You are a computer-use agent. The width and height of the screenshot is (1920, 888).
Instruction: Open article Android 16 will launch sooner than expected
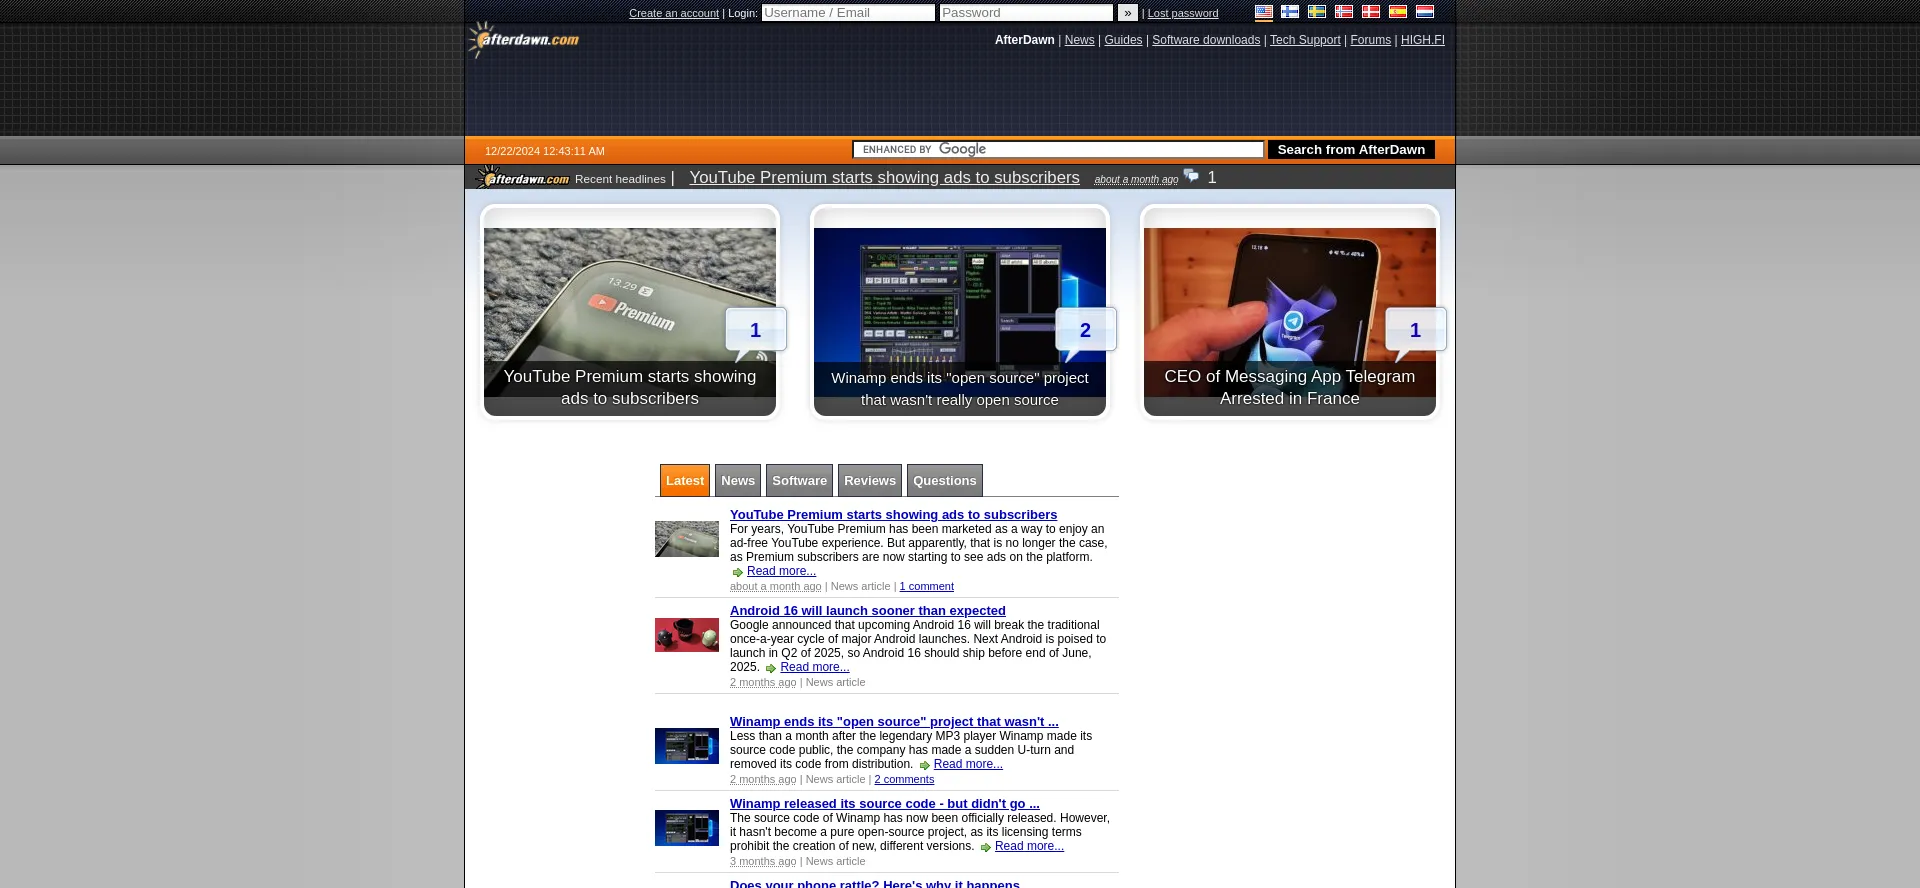pyautogui.click(x=868, y=610)
